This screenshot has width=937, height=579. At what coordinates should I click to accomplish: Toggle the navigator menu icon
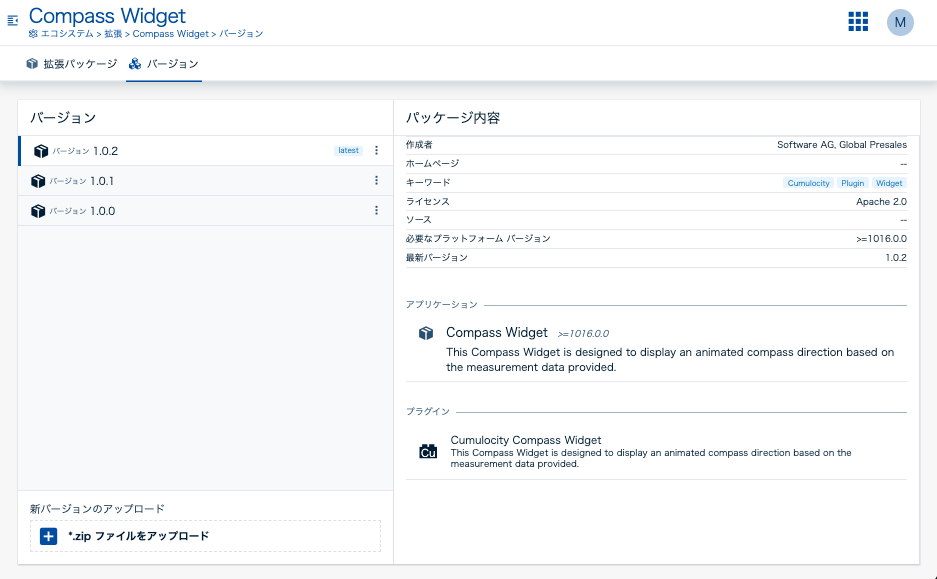point(13,21)
